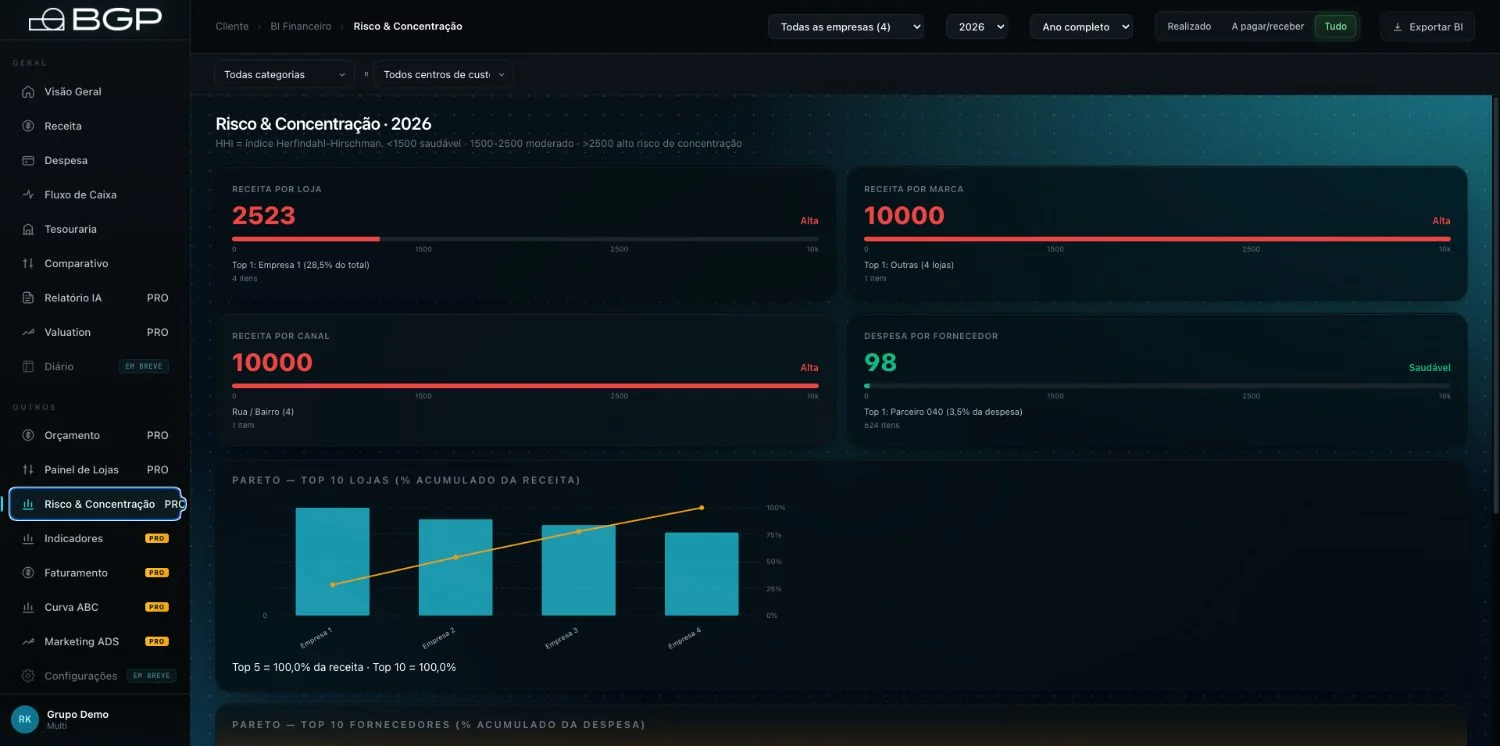Click the Valuation trend icon
1500x746 pixels.
[28, 332]
